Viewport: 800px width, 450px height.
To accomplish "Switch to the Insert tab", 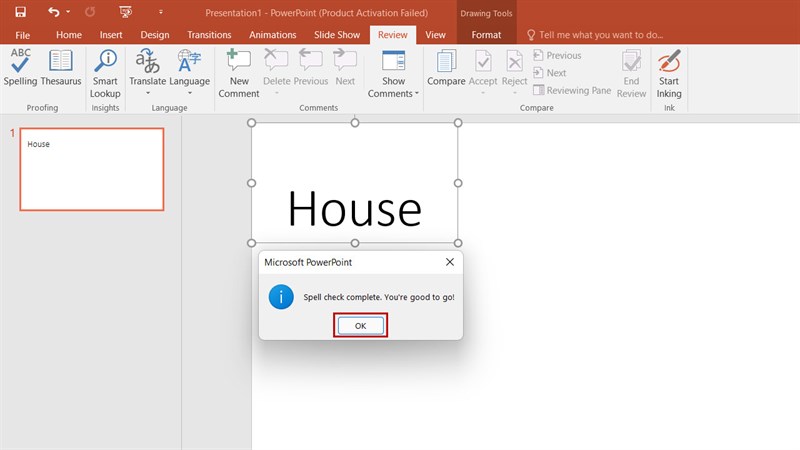I will point(111,35).
